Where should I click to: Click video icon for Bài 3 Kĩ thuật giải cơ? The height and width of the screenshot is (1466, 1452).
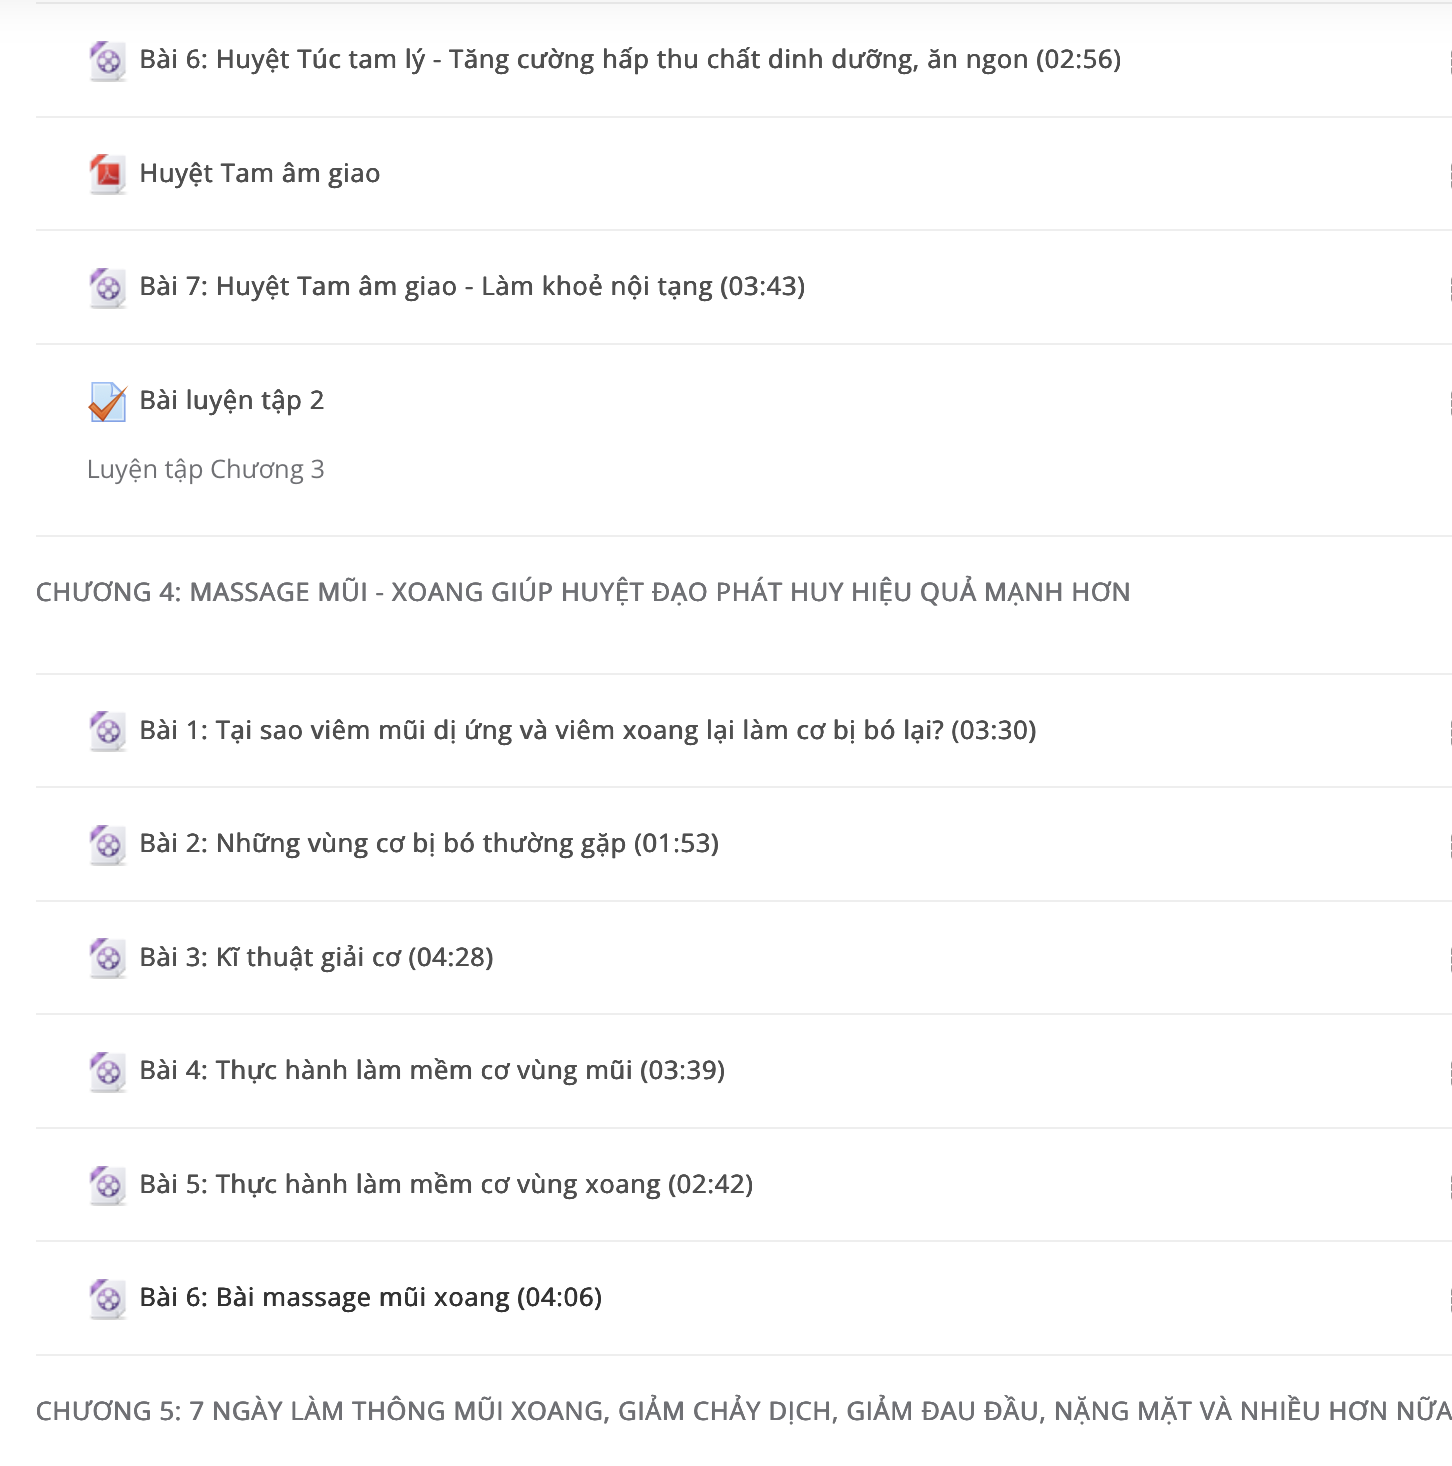point(107,958)
